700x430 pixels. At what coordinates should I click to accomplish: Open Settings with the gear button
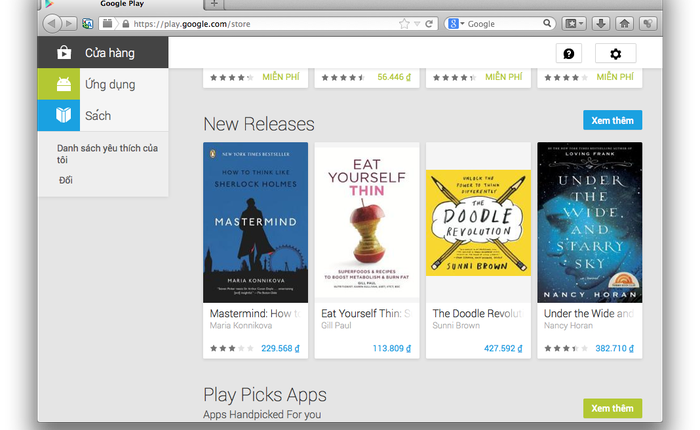coord(616,54)
